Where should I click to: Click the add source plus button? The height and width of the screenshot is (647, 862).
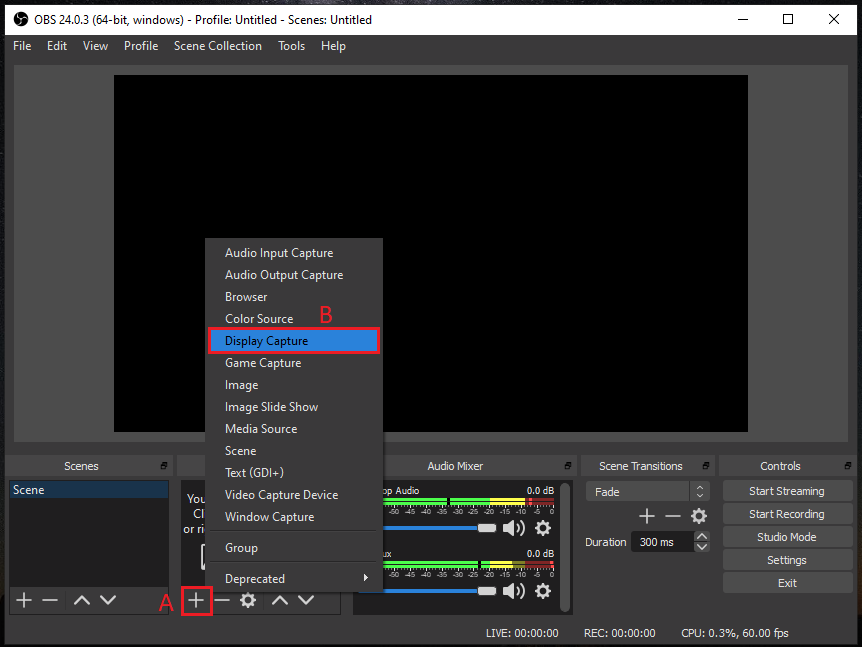pyautogui.click(x=197, y=600)
